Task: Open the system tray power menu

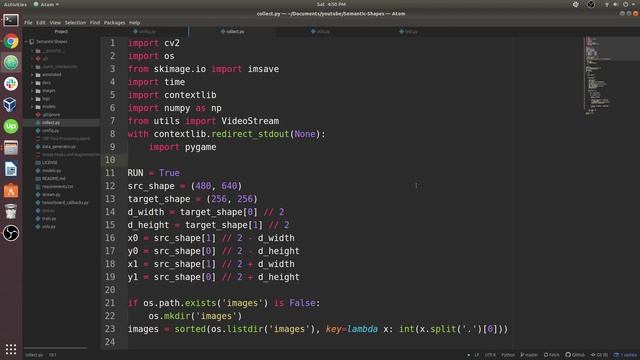Action: tap(625, 4)
